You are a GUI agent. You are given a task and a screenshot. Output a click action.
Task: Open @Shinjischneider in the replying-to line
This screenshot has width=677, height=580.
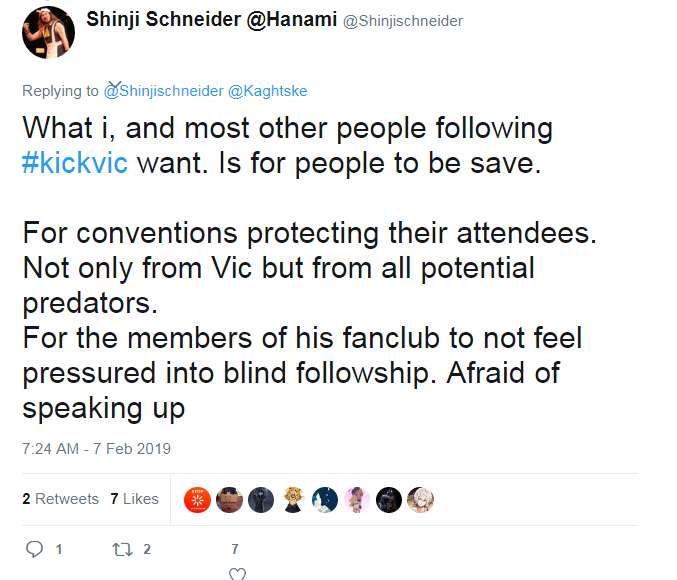(163, 91)
